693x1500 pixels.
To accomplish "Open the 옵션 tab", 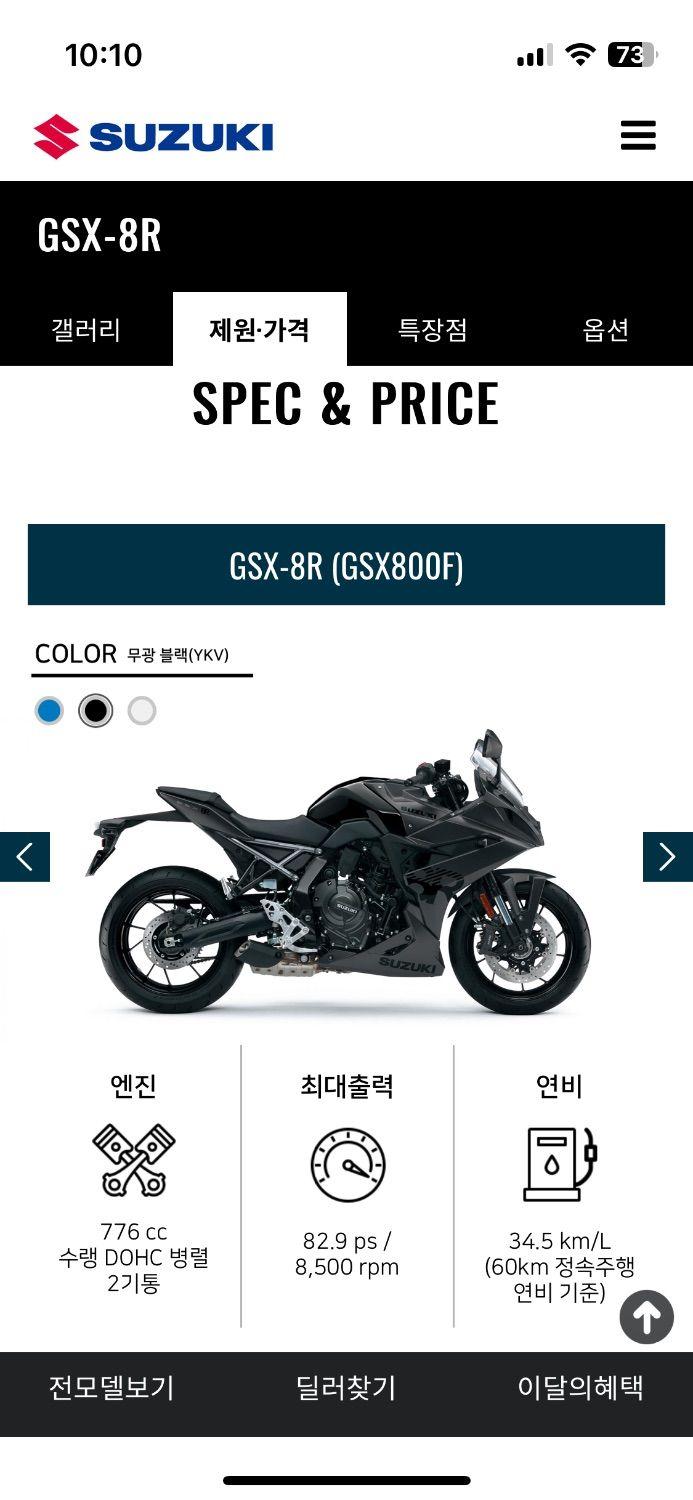I will point(606,329).
